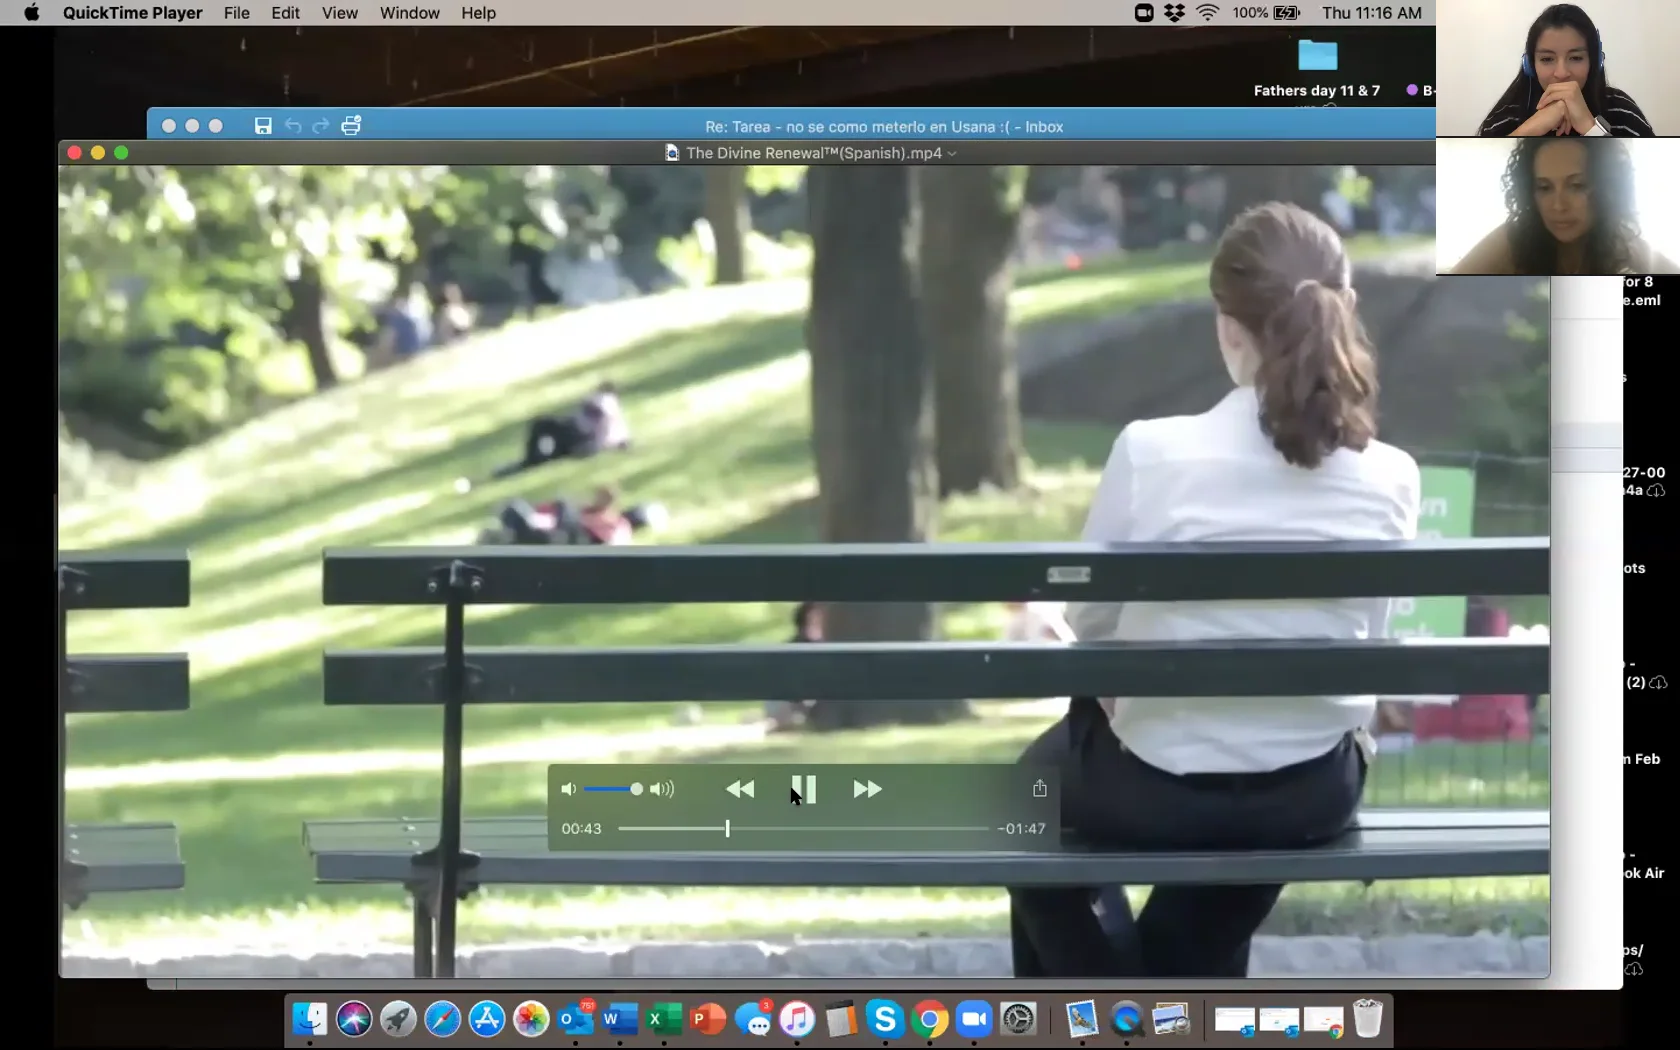Open the Wi-Fi status menu

pyautogui.click(x=1208, y=13)
